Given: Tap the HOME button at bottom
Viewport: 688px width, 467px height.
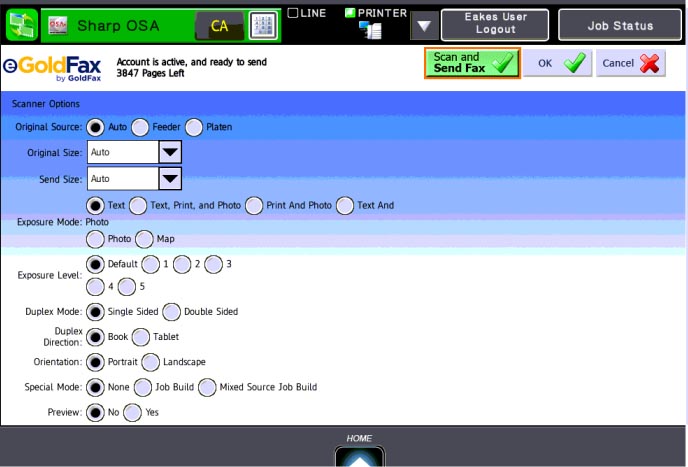Looking at the screenshot, I should pos(360,456).
